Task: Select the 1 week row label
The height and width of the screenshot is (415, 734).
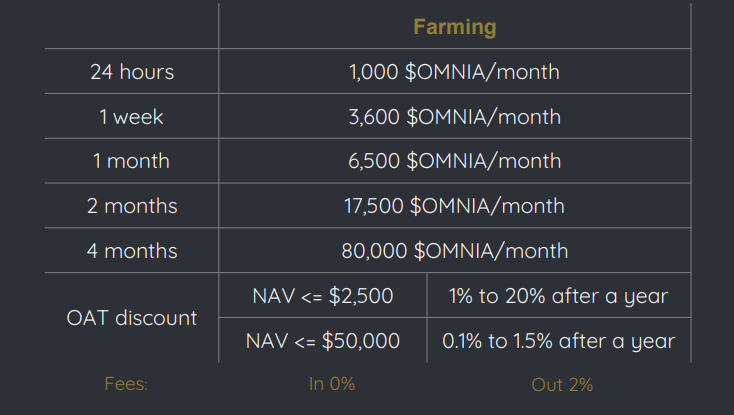Action: click(131, 117)
